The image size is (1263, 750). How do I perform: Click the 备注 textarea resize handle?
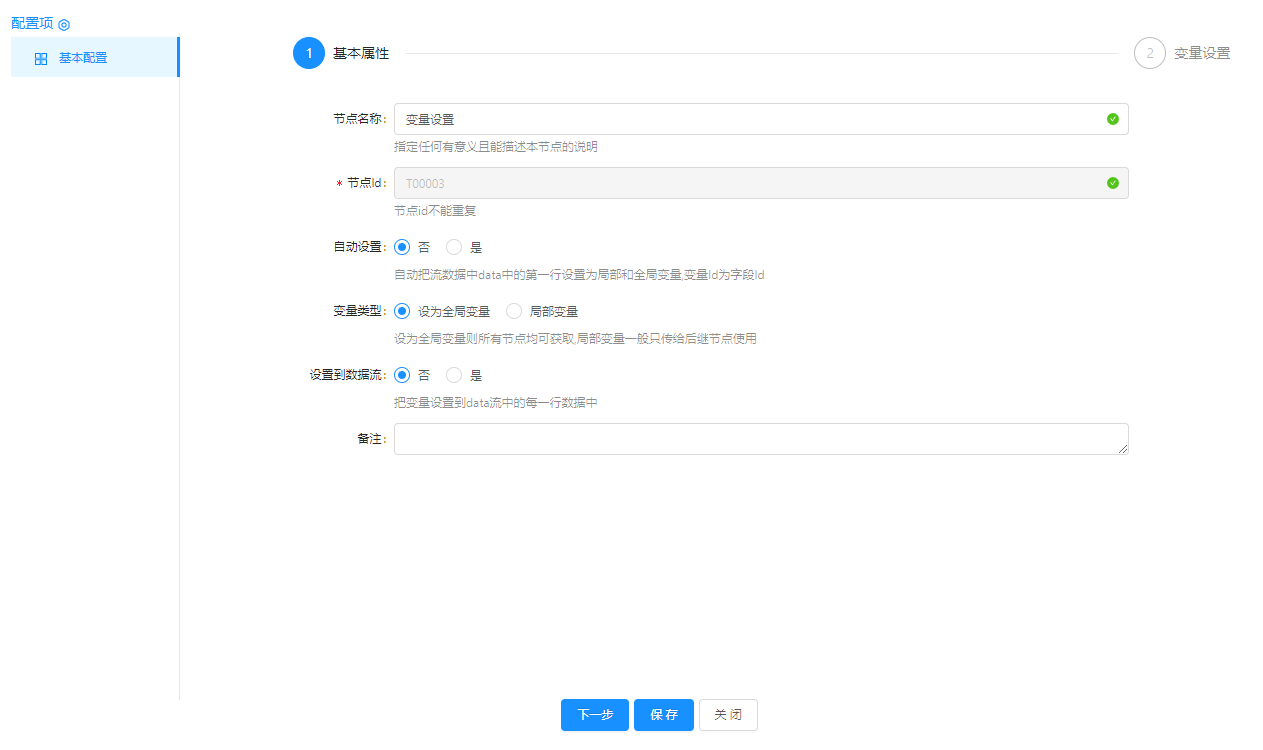point(1123,449)
